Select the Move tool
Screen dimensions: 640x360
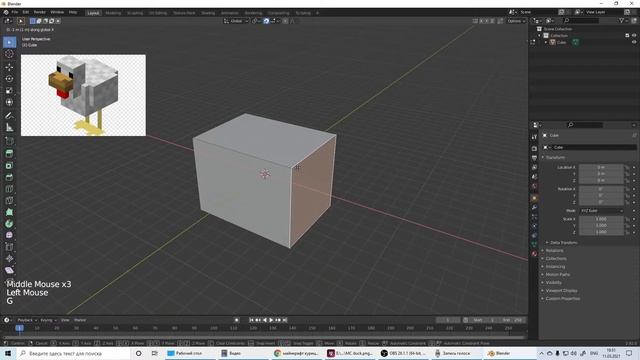(x=9, y=67)
